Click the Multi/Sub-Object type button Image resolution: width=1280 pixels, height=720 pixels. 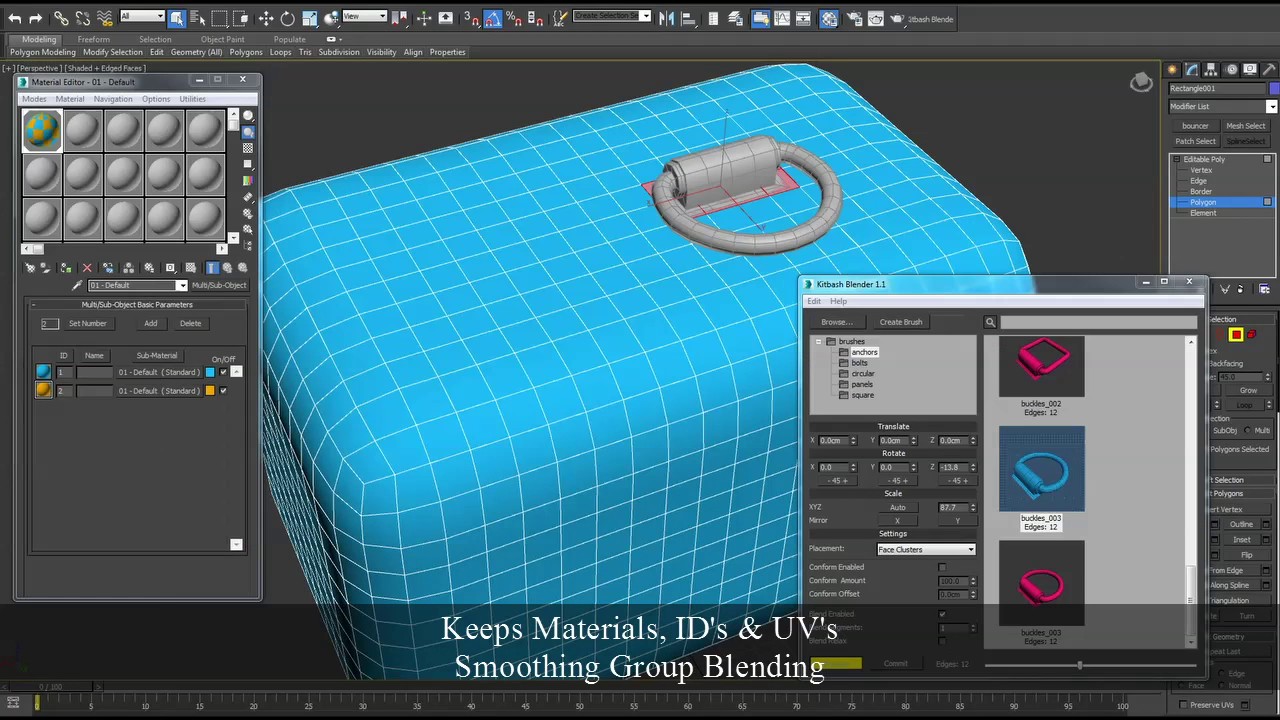[219, 285]
